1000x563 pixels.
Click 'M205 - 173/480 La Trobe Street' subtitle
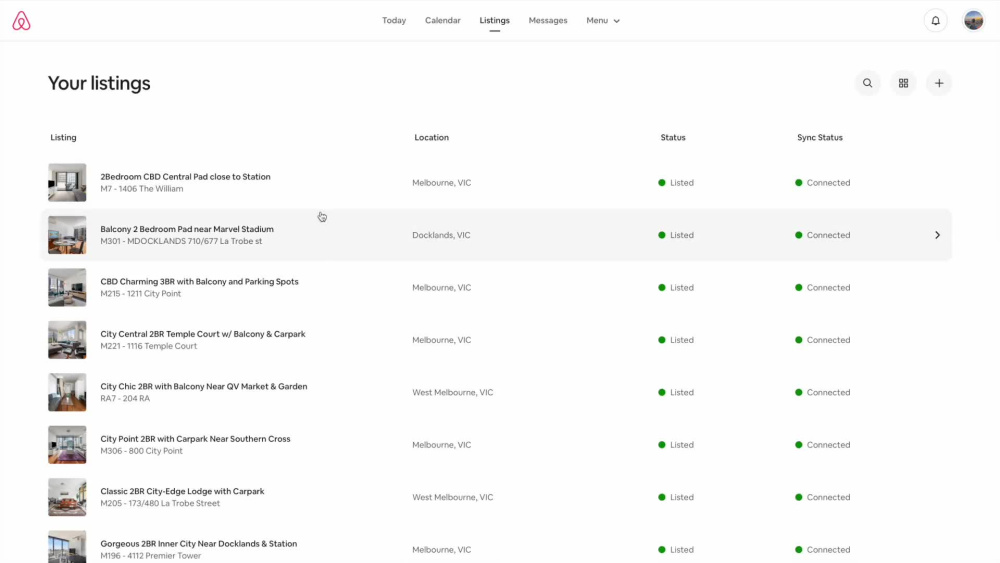(x=160, y=503)
